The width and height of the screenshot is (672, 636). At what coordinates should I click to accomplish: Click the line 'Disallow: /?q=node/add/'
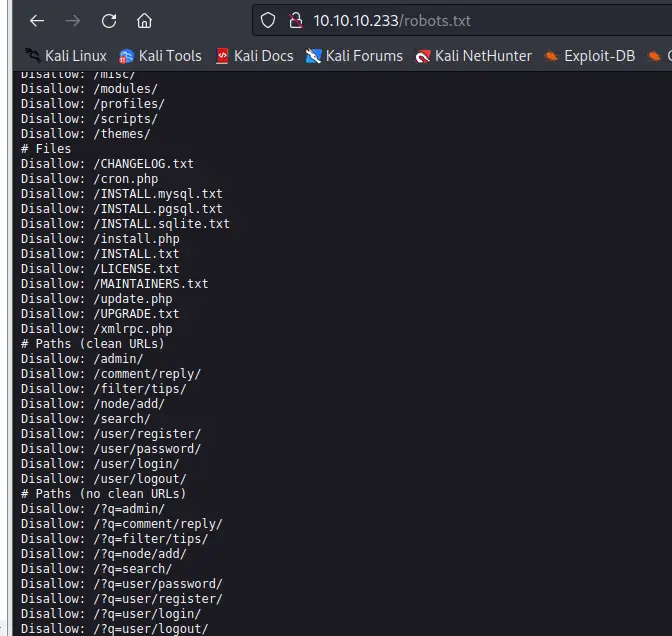104,554
